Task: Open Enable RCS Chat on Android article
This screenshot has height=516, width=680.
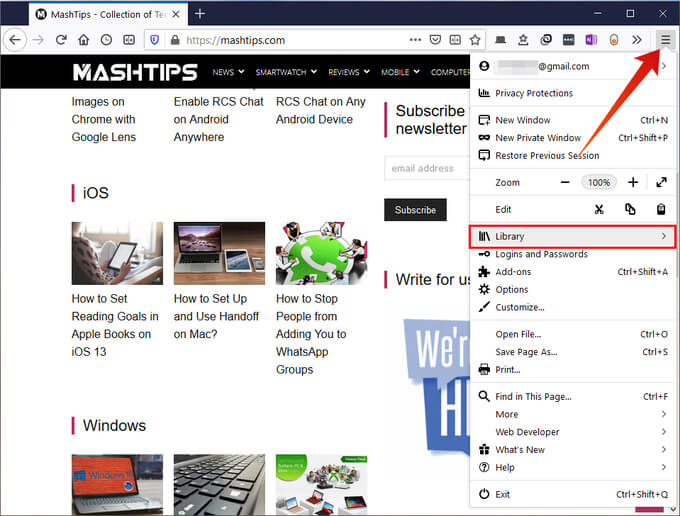Action: pyautogui.click(x=218, y=119)
